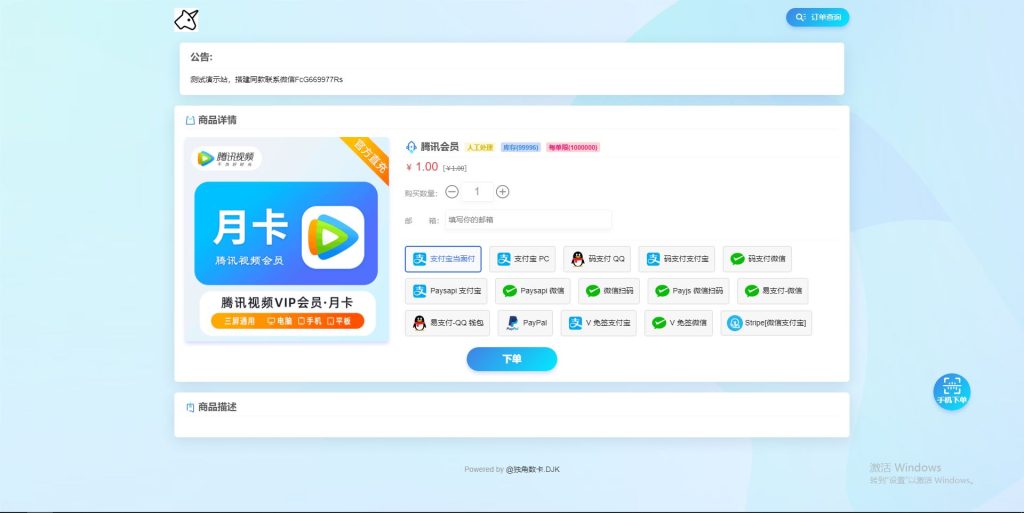Click the 填写你的邮箱 email input

528,220
